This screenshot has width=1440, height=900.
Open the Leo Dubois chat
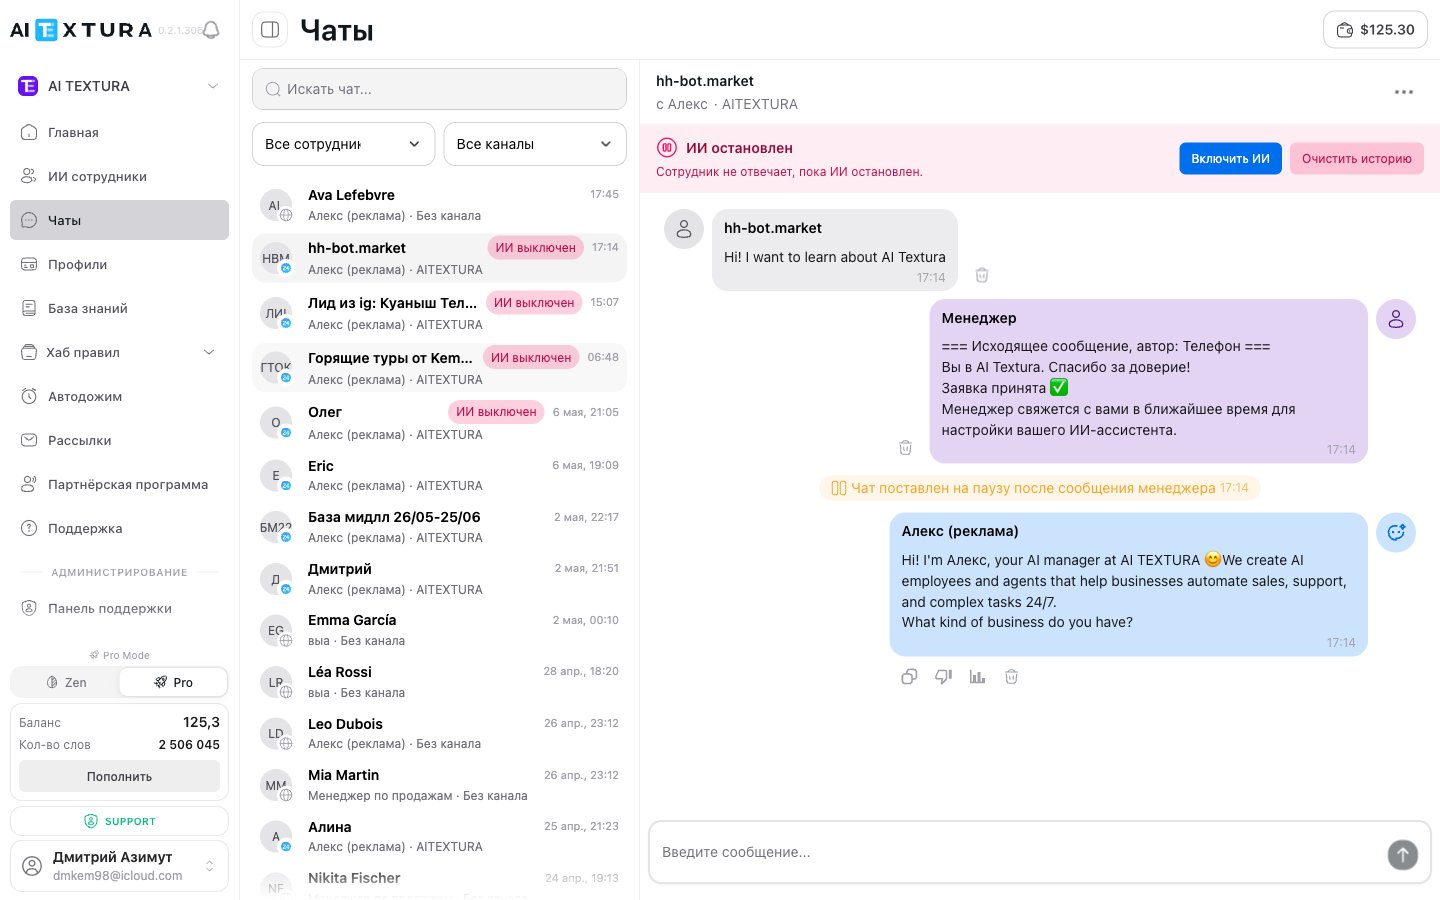tap(439, 733)
